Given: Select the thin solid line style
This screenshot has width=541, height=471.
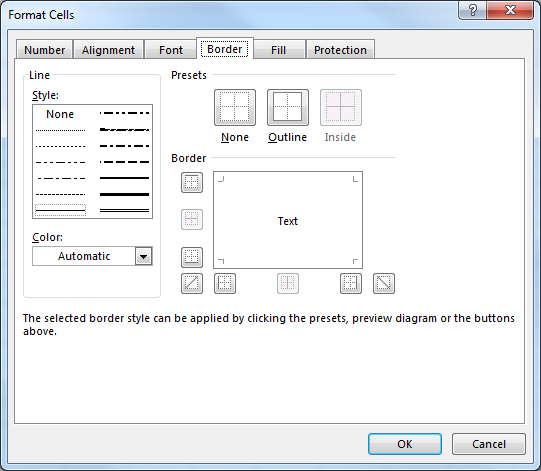Looking at the screenshot, I should 60,210.
